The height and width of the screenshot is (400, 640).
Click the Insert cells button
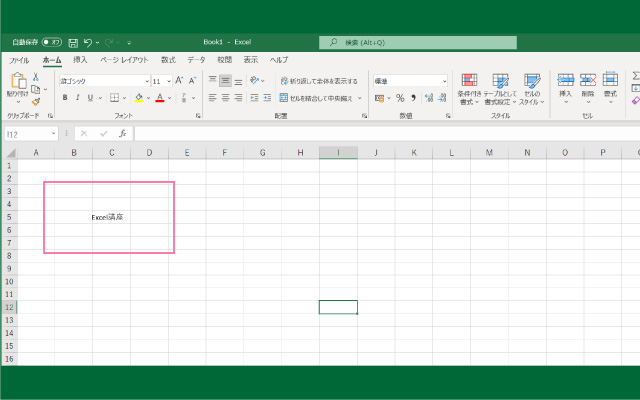coord(565,89)
